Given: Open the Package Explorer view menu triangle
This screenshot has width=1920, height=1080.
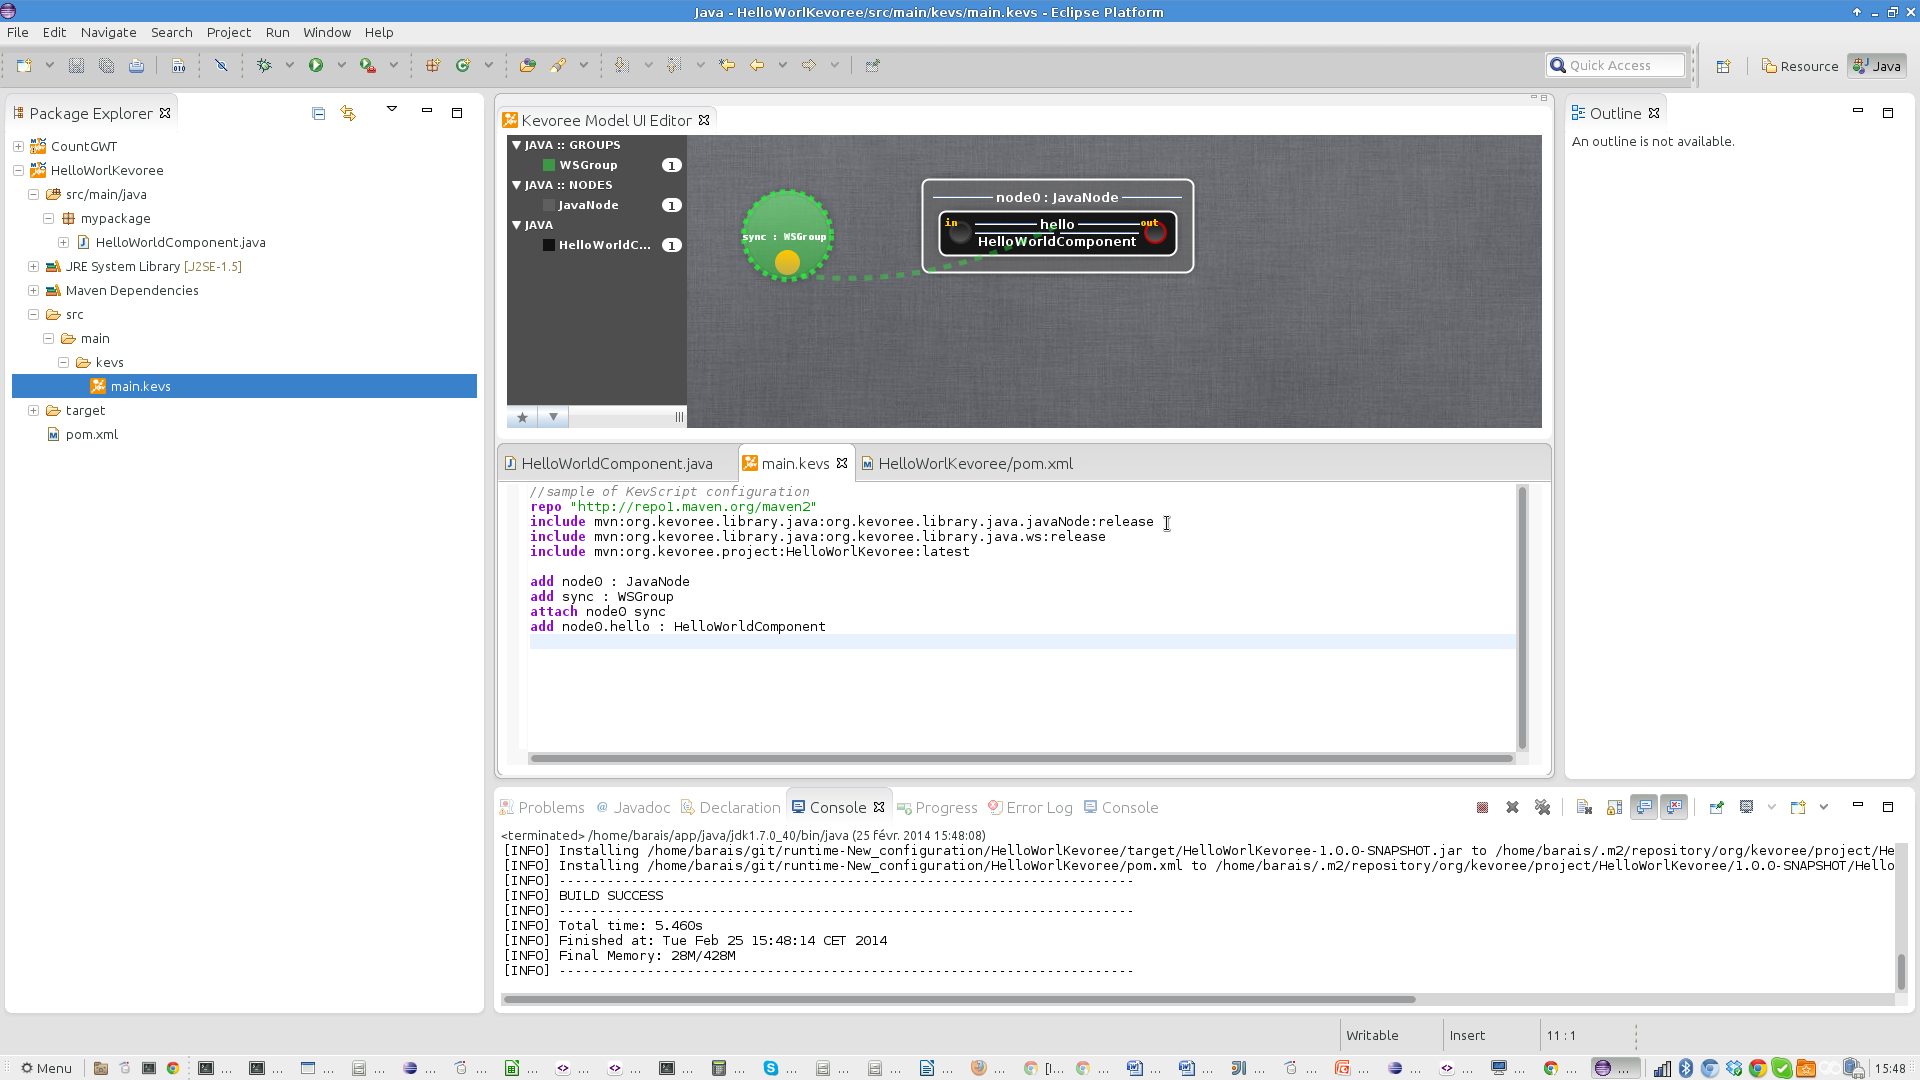Looking at the screenshot, I should point(392,109).
